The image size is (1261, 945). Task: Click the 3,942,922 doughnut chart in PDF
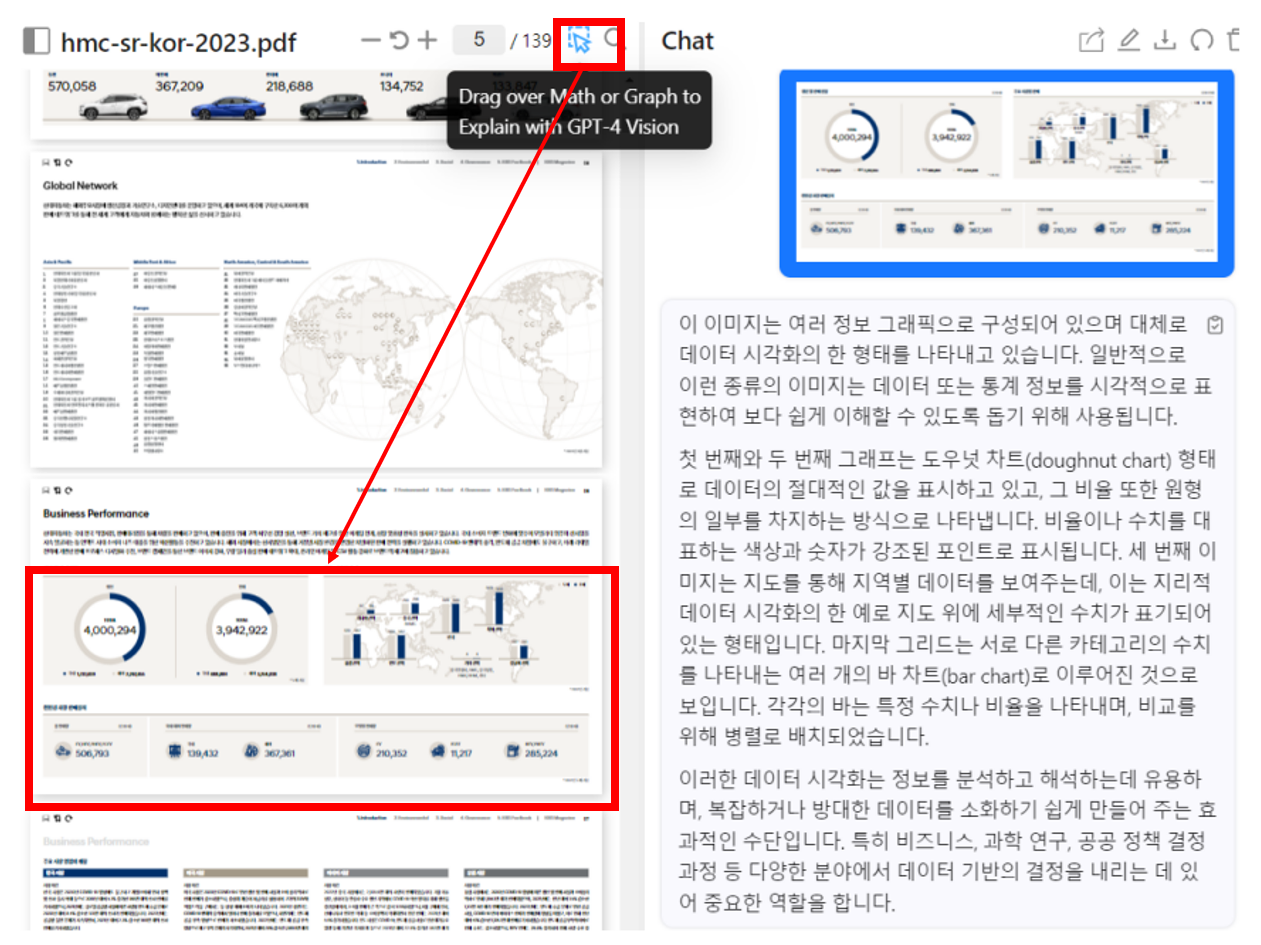pyautogui.click(x=242, y=630)
